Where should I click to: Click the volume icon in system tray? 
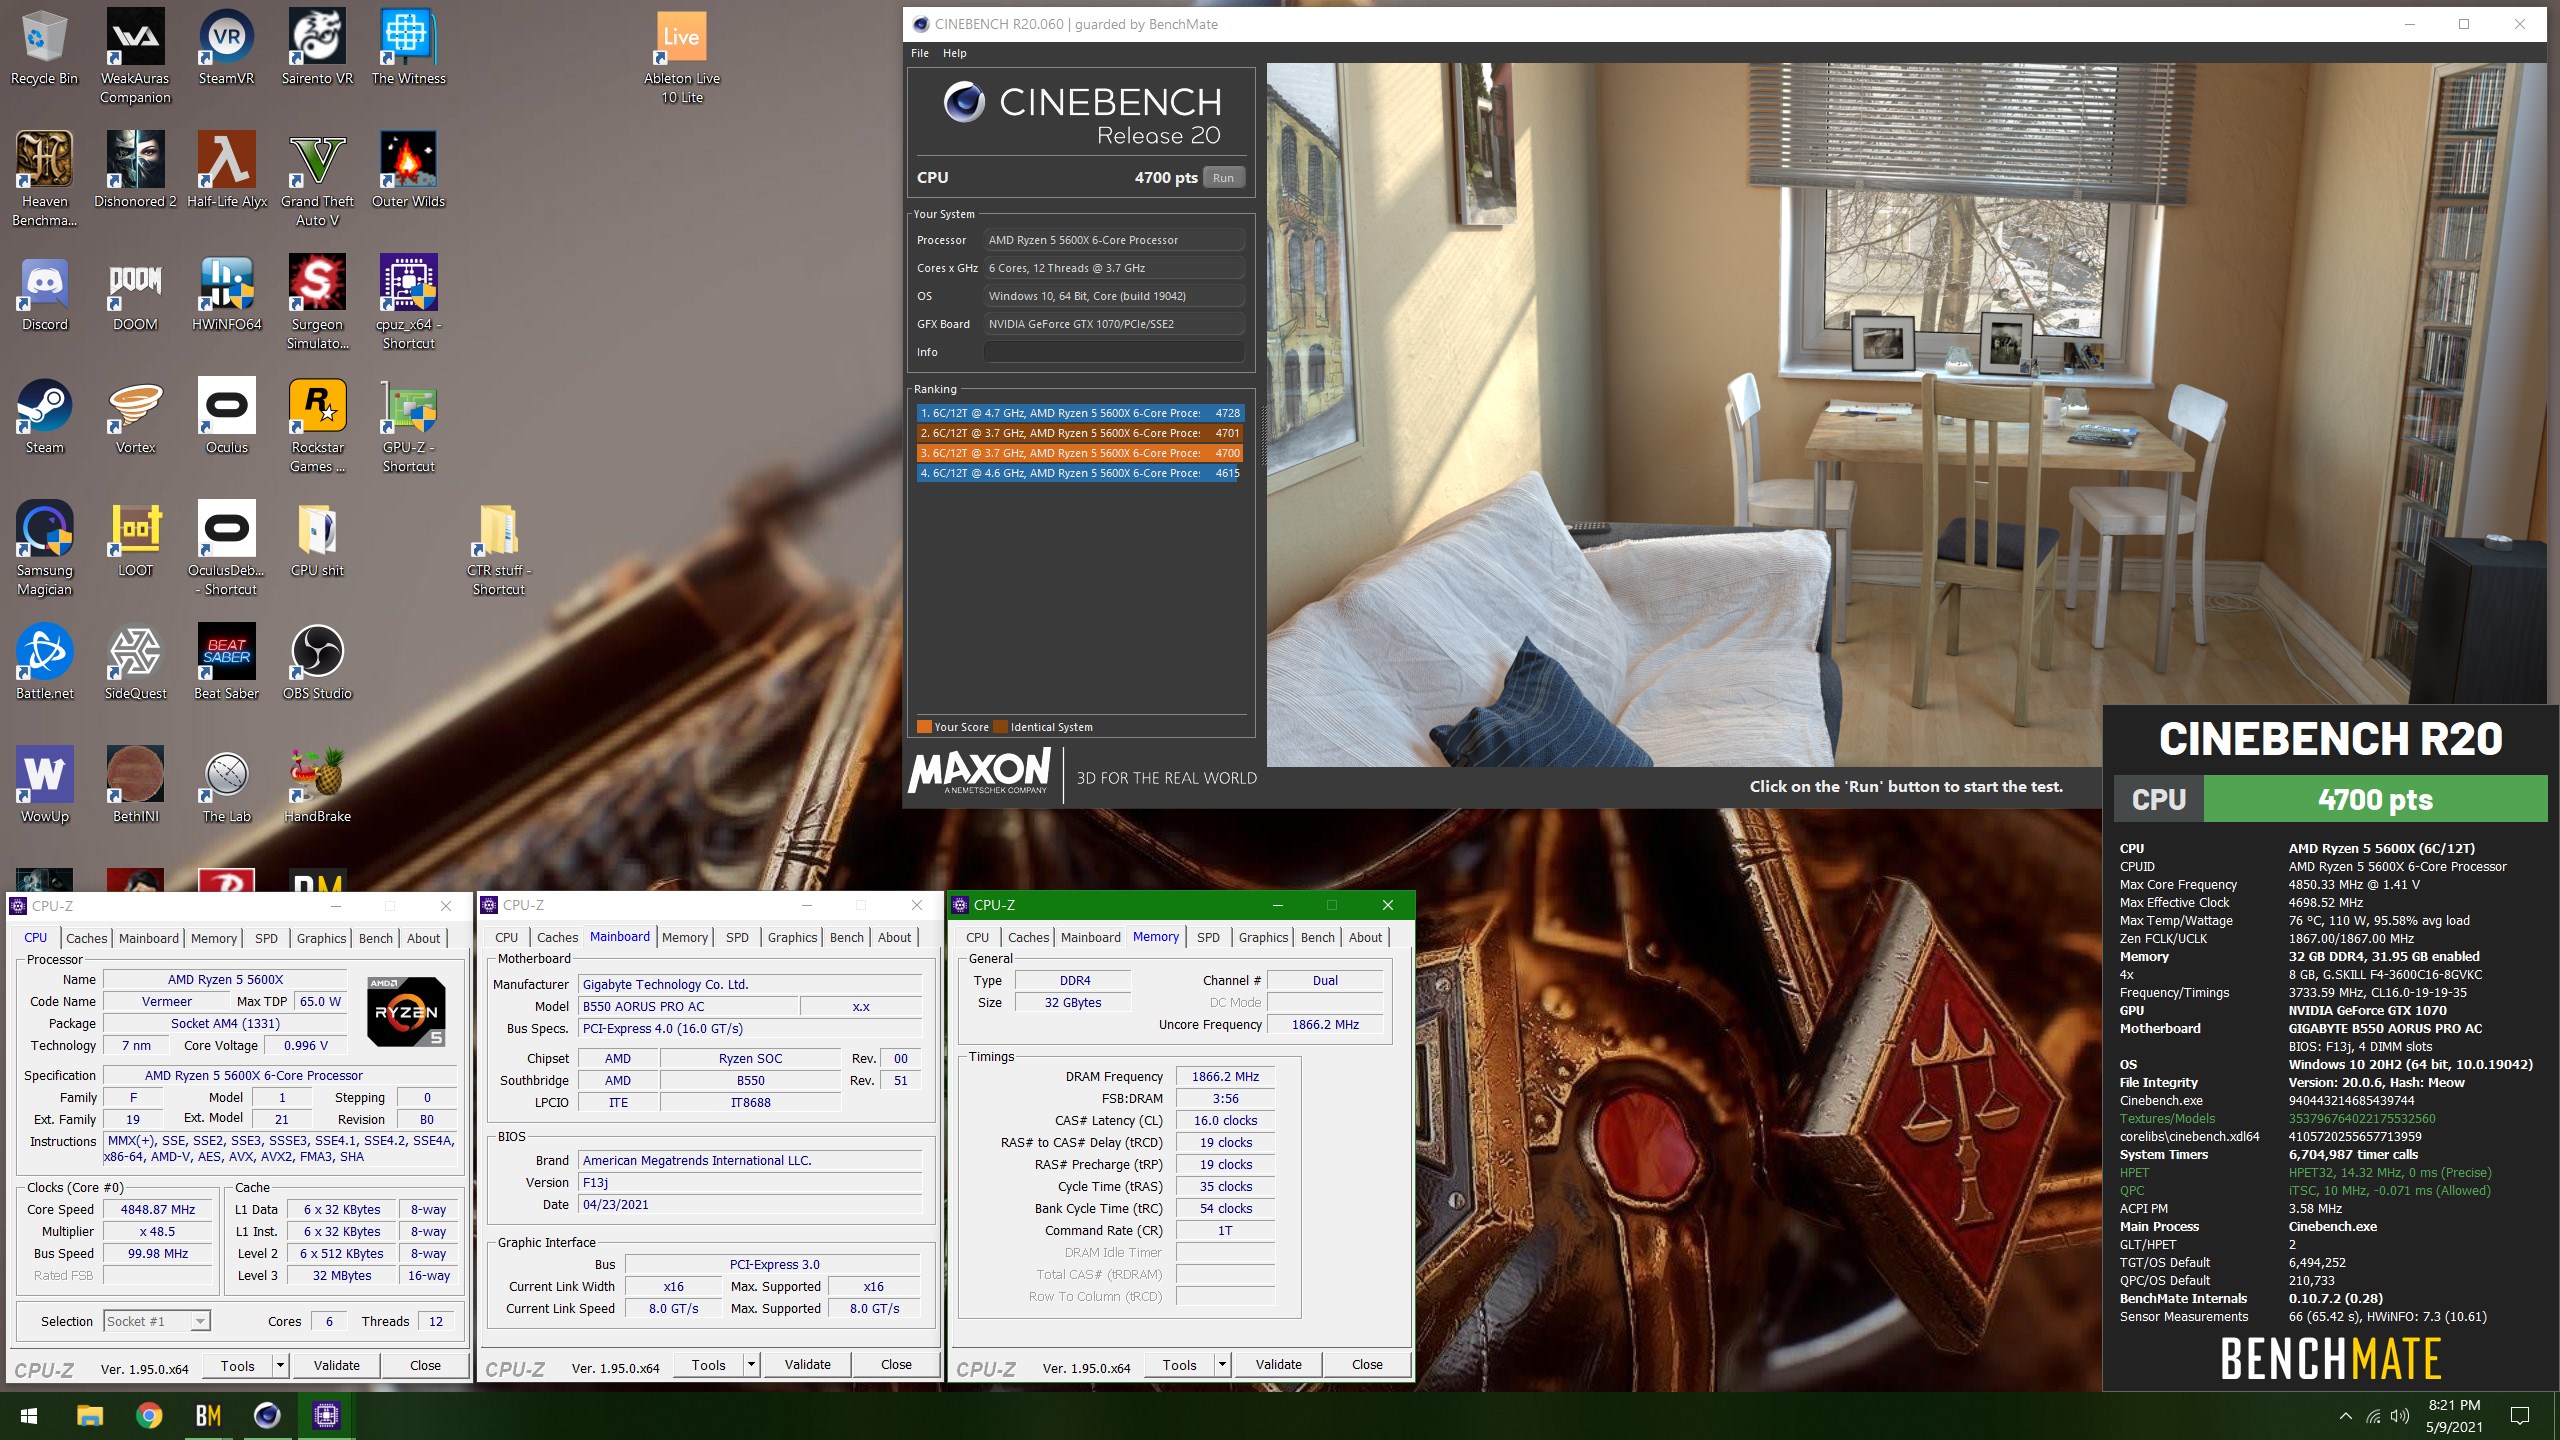[x=2399, y=1415]
